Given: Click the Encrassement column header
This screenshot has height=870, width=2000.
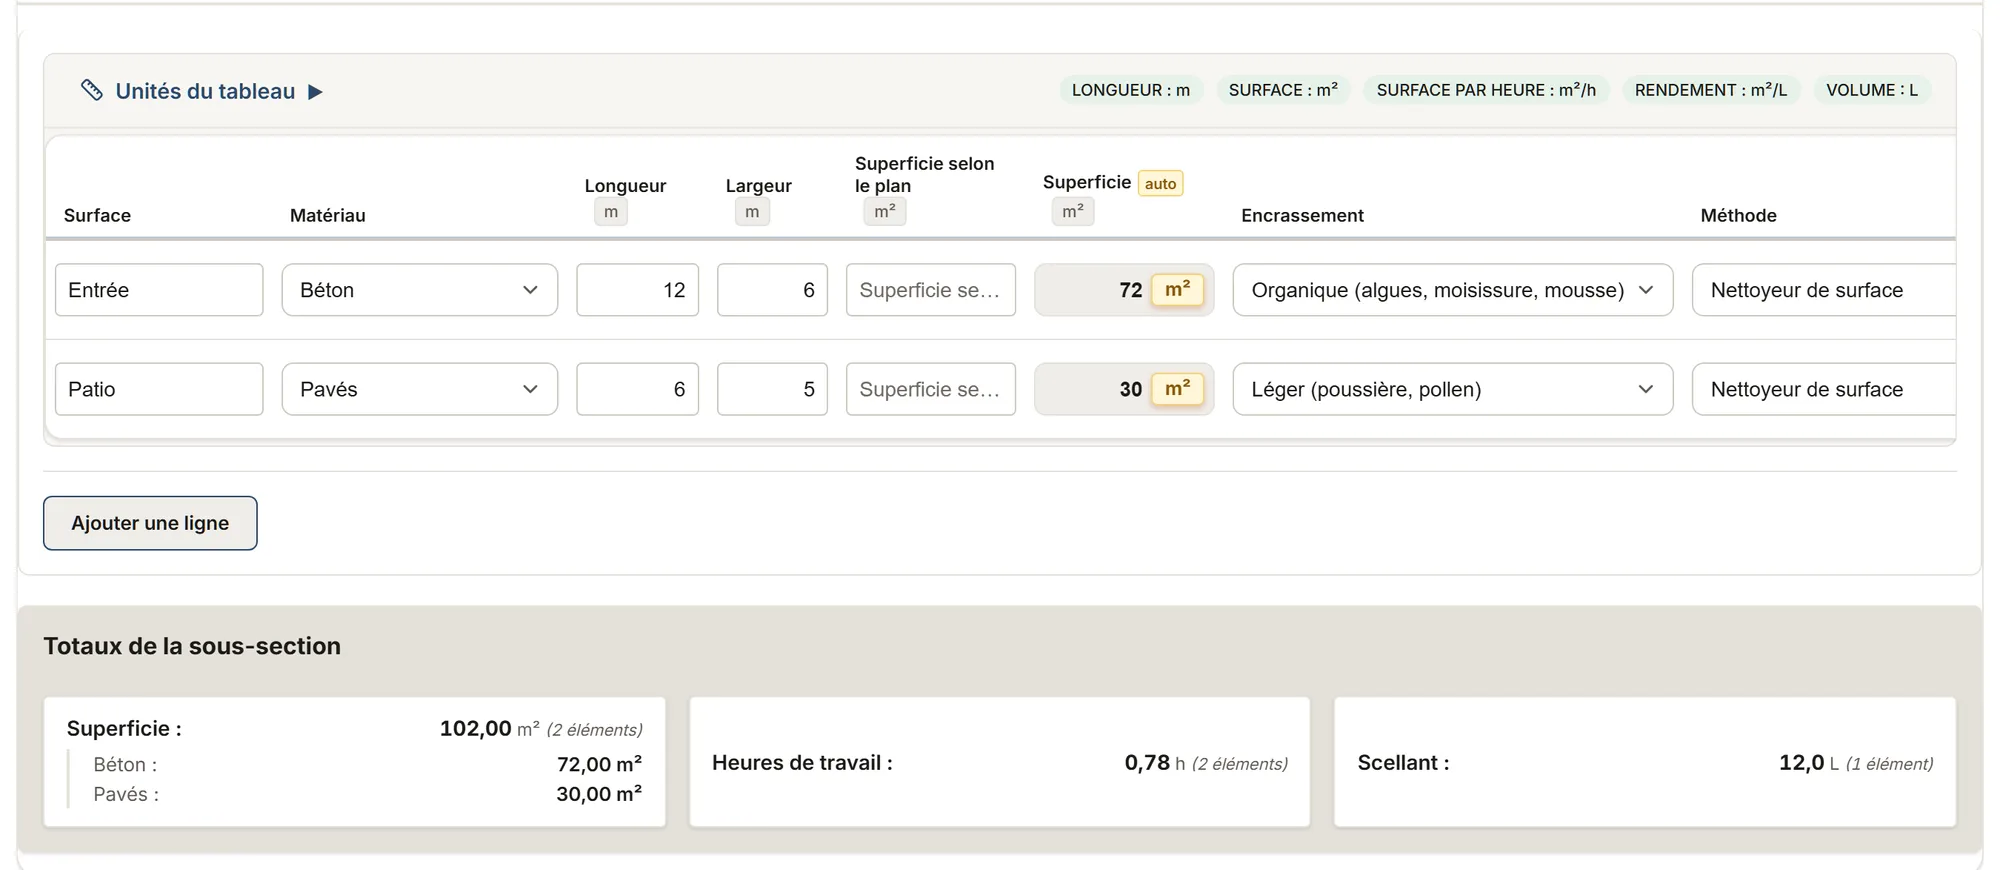Looking at the screenshot, I should pos(1302,215).
